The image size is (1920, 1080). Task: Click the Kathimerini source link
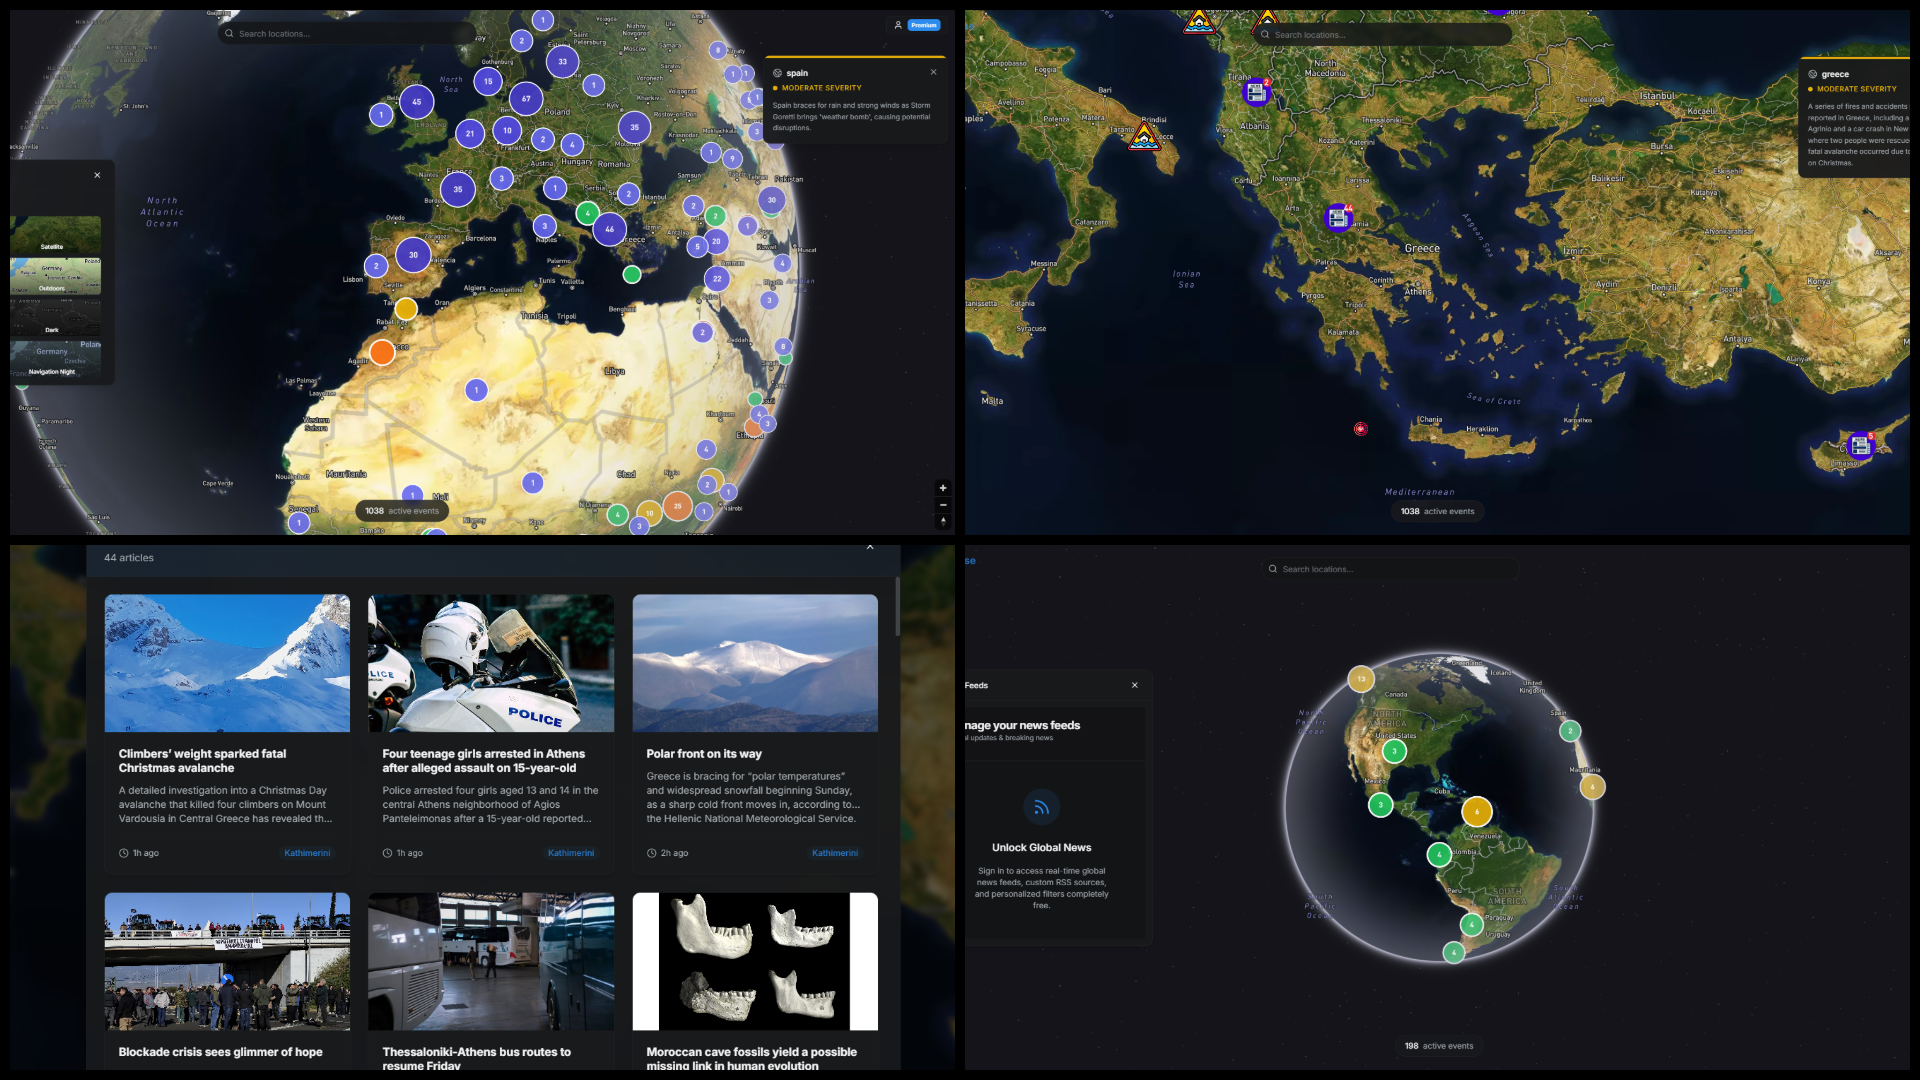pyautogui.click(x=307, y=853)
